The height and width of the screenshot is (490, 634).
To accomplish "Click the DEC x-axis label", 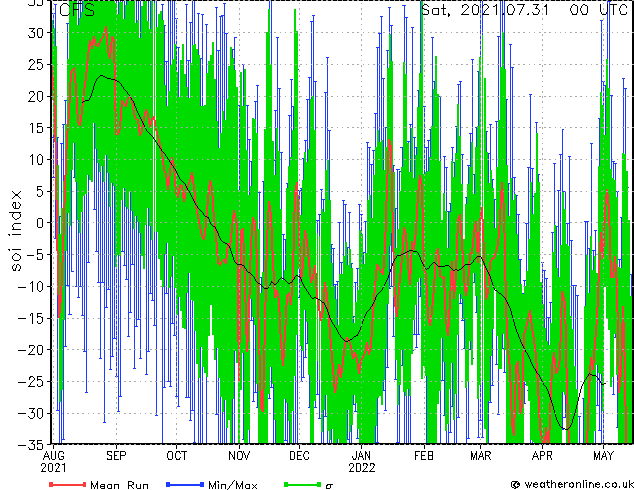I will 299,456.
